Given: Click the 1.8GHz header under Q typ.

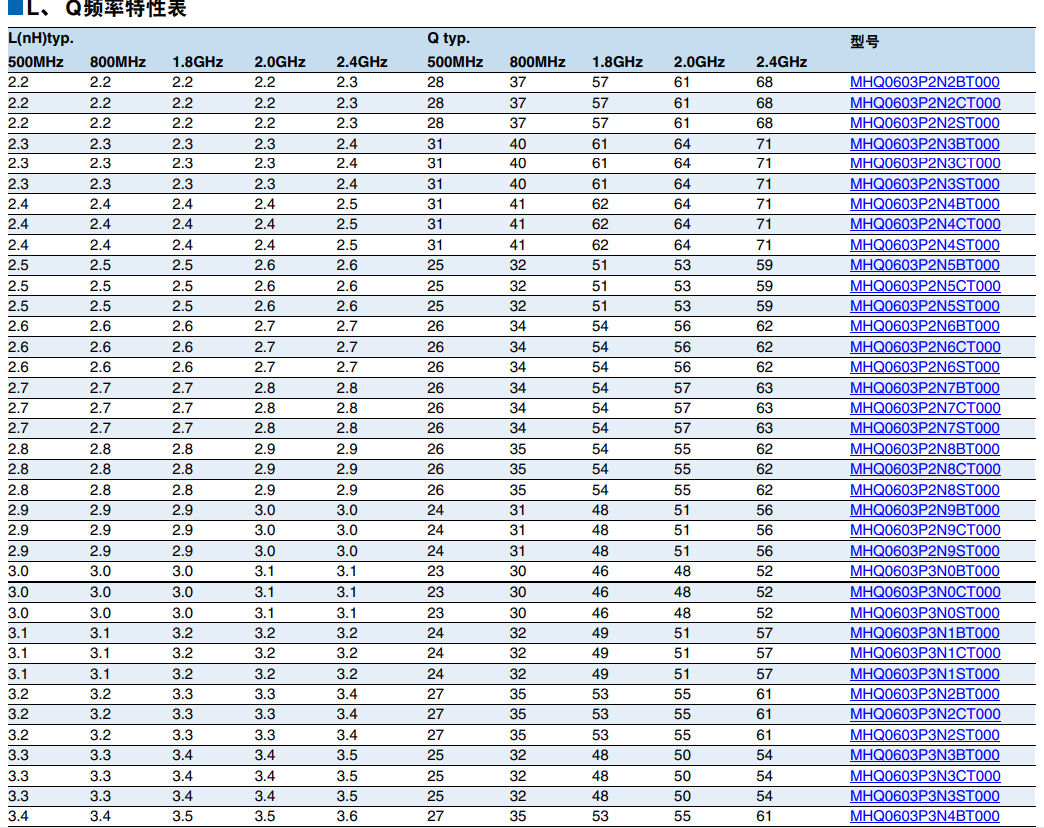Looking at the screenshot, I should point(618,62).
